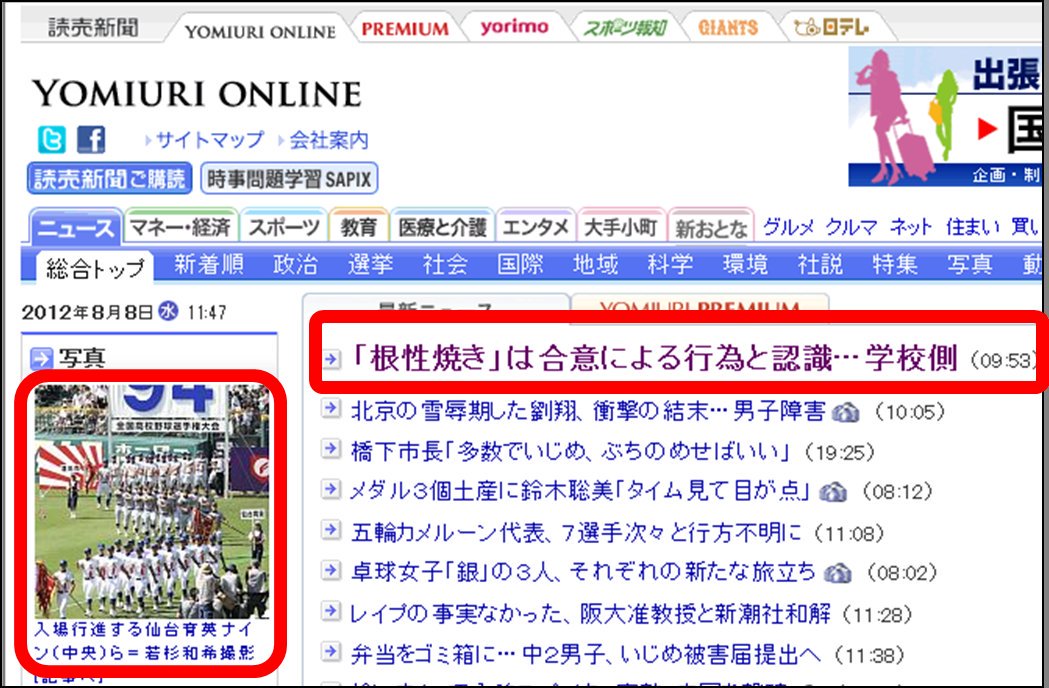Open the グルメ link
Viewport: 1049px width, 688px height.
tap(788, 228)
